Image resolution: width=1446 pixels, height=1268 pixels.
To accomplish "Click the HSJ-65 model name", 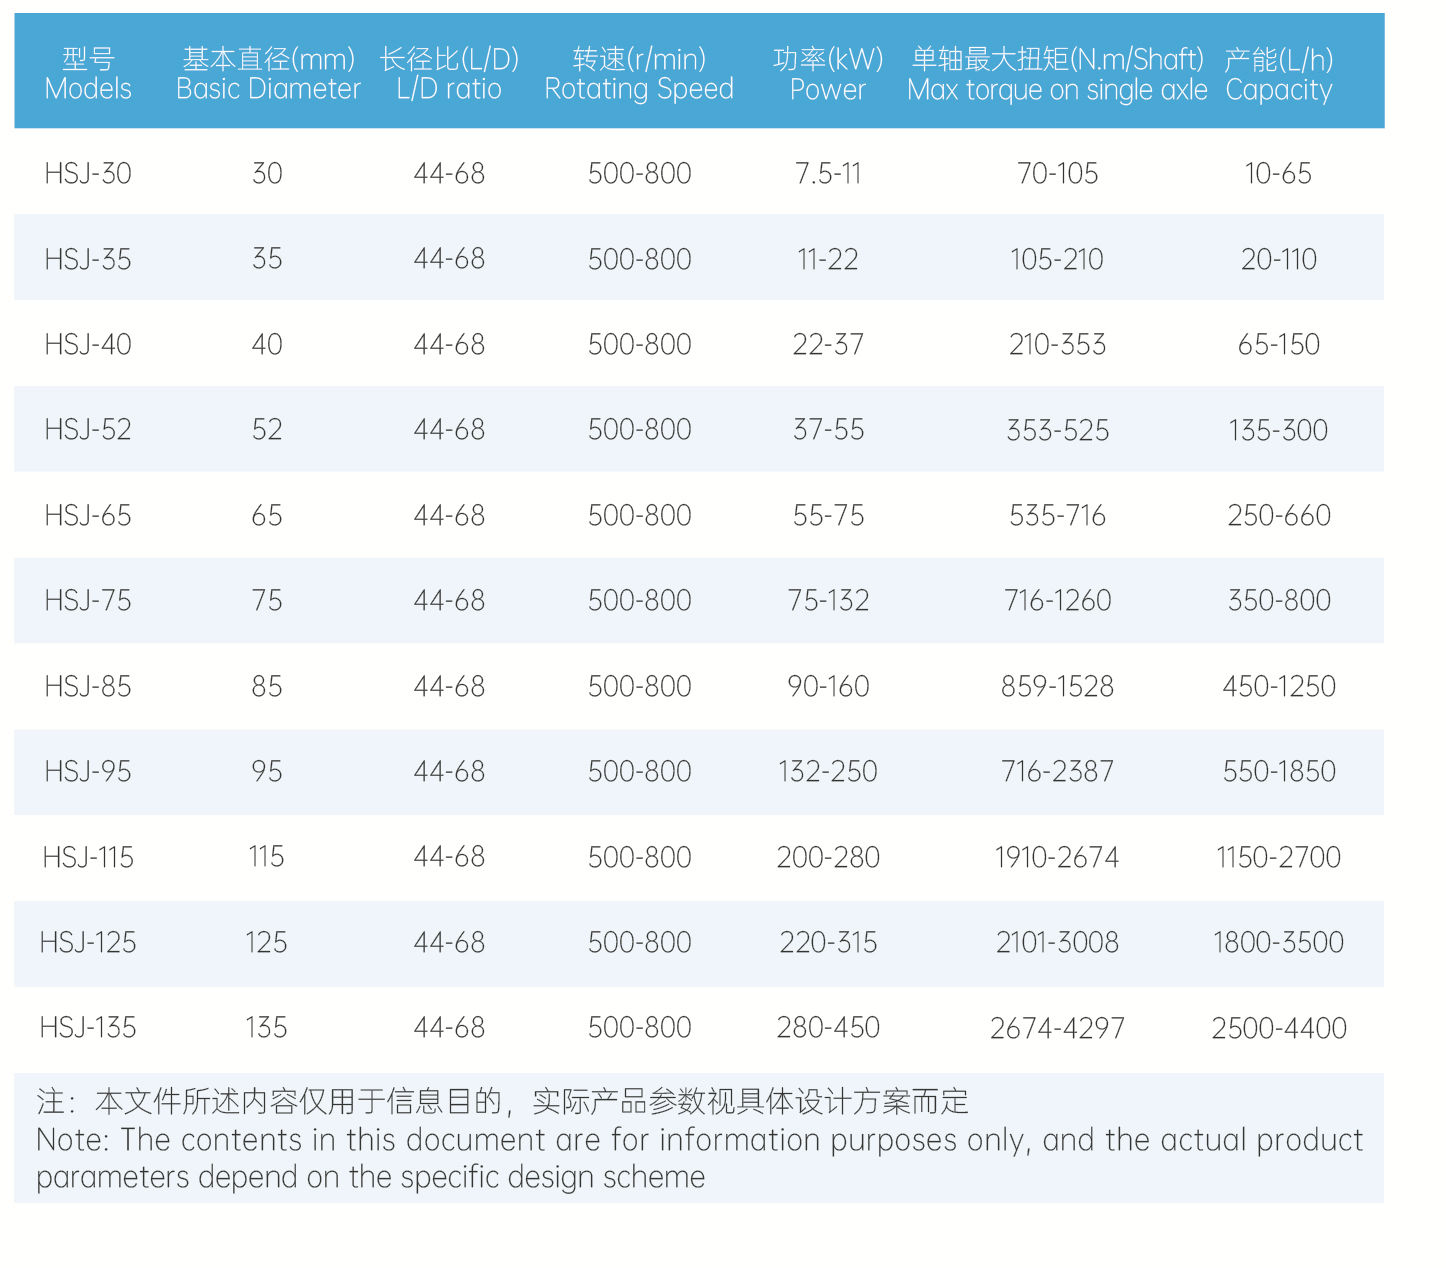I will [88, 516].
